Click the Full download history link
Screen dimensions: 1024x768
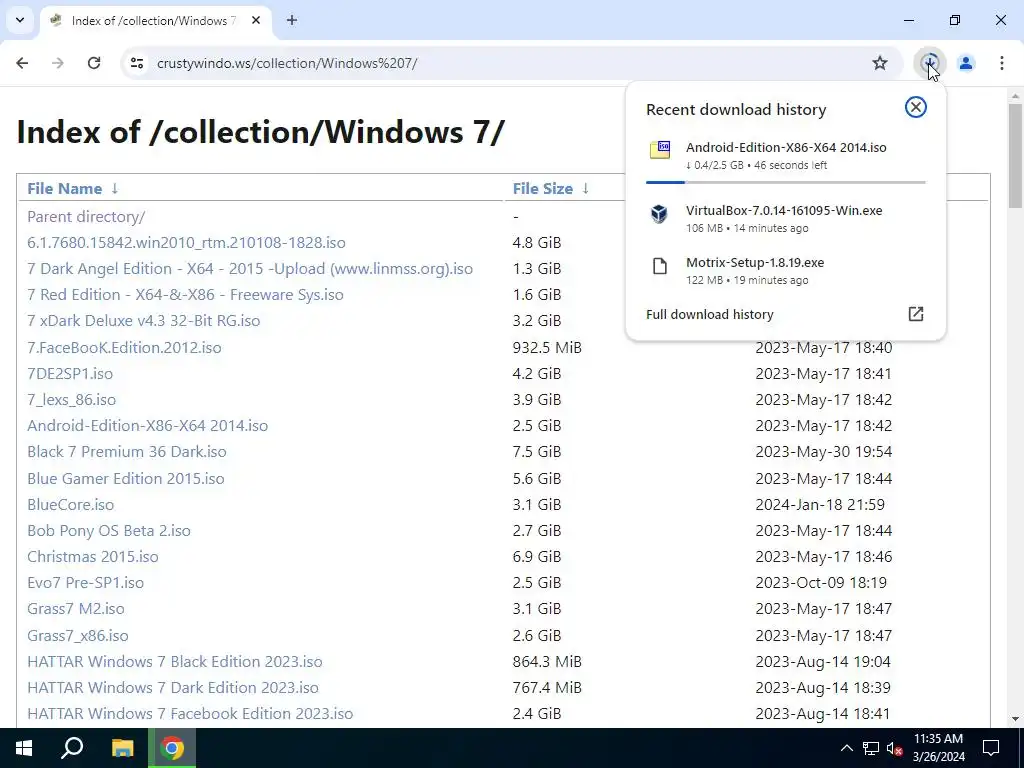[x=710, y=315]
